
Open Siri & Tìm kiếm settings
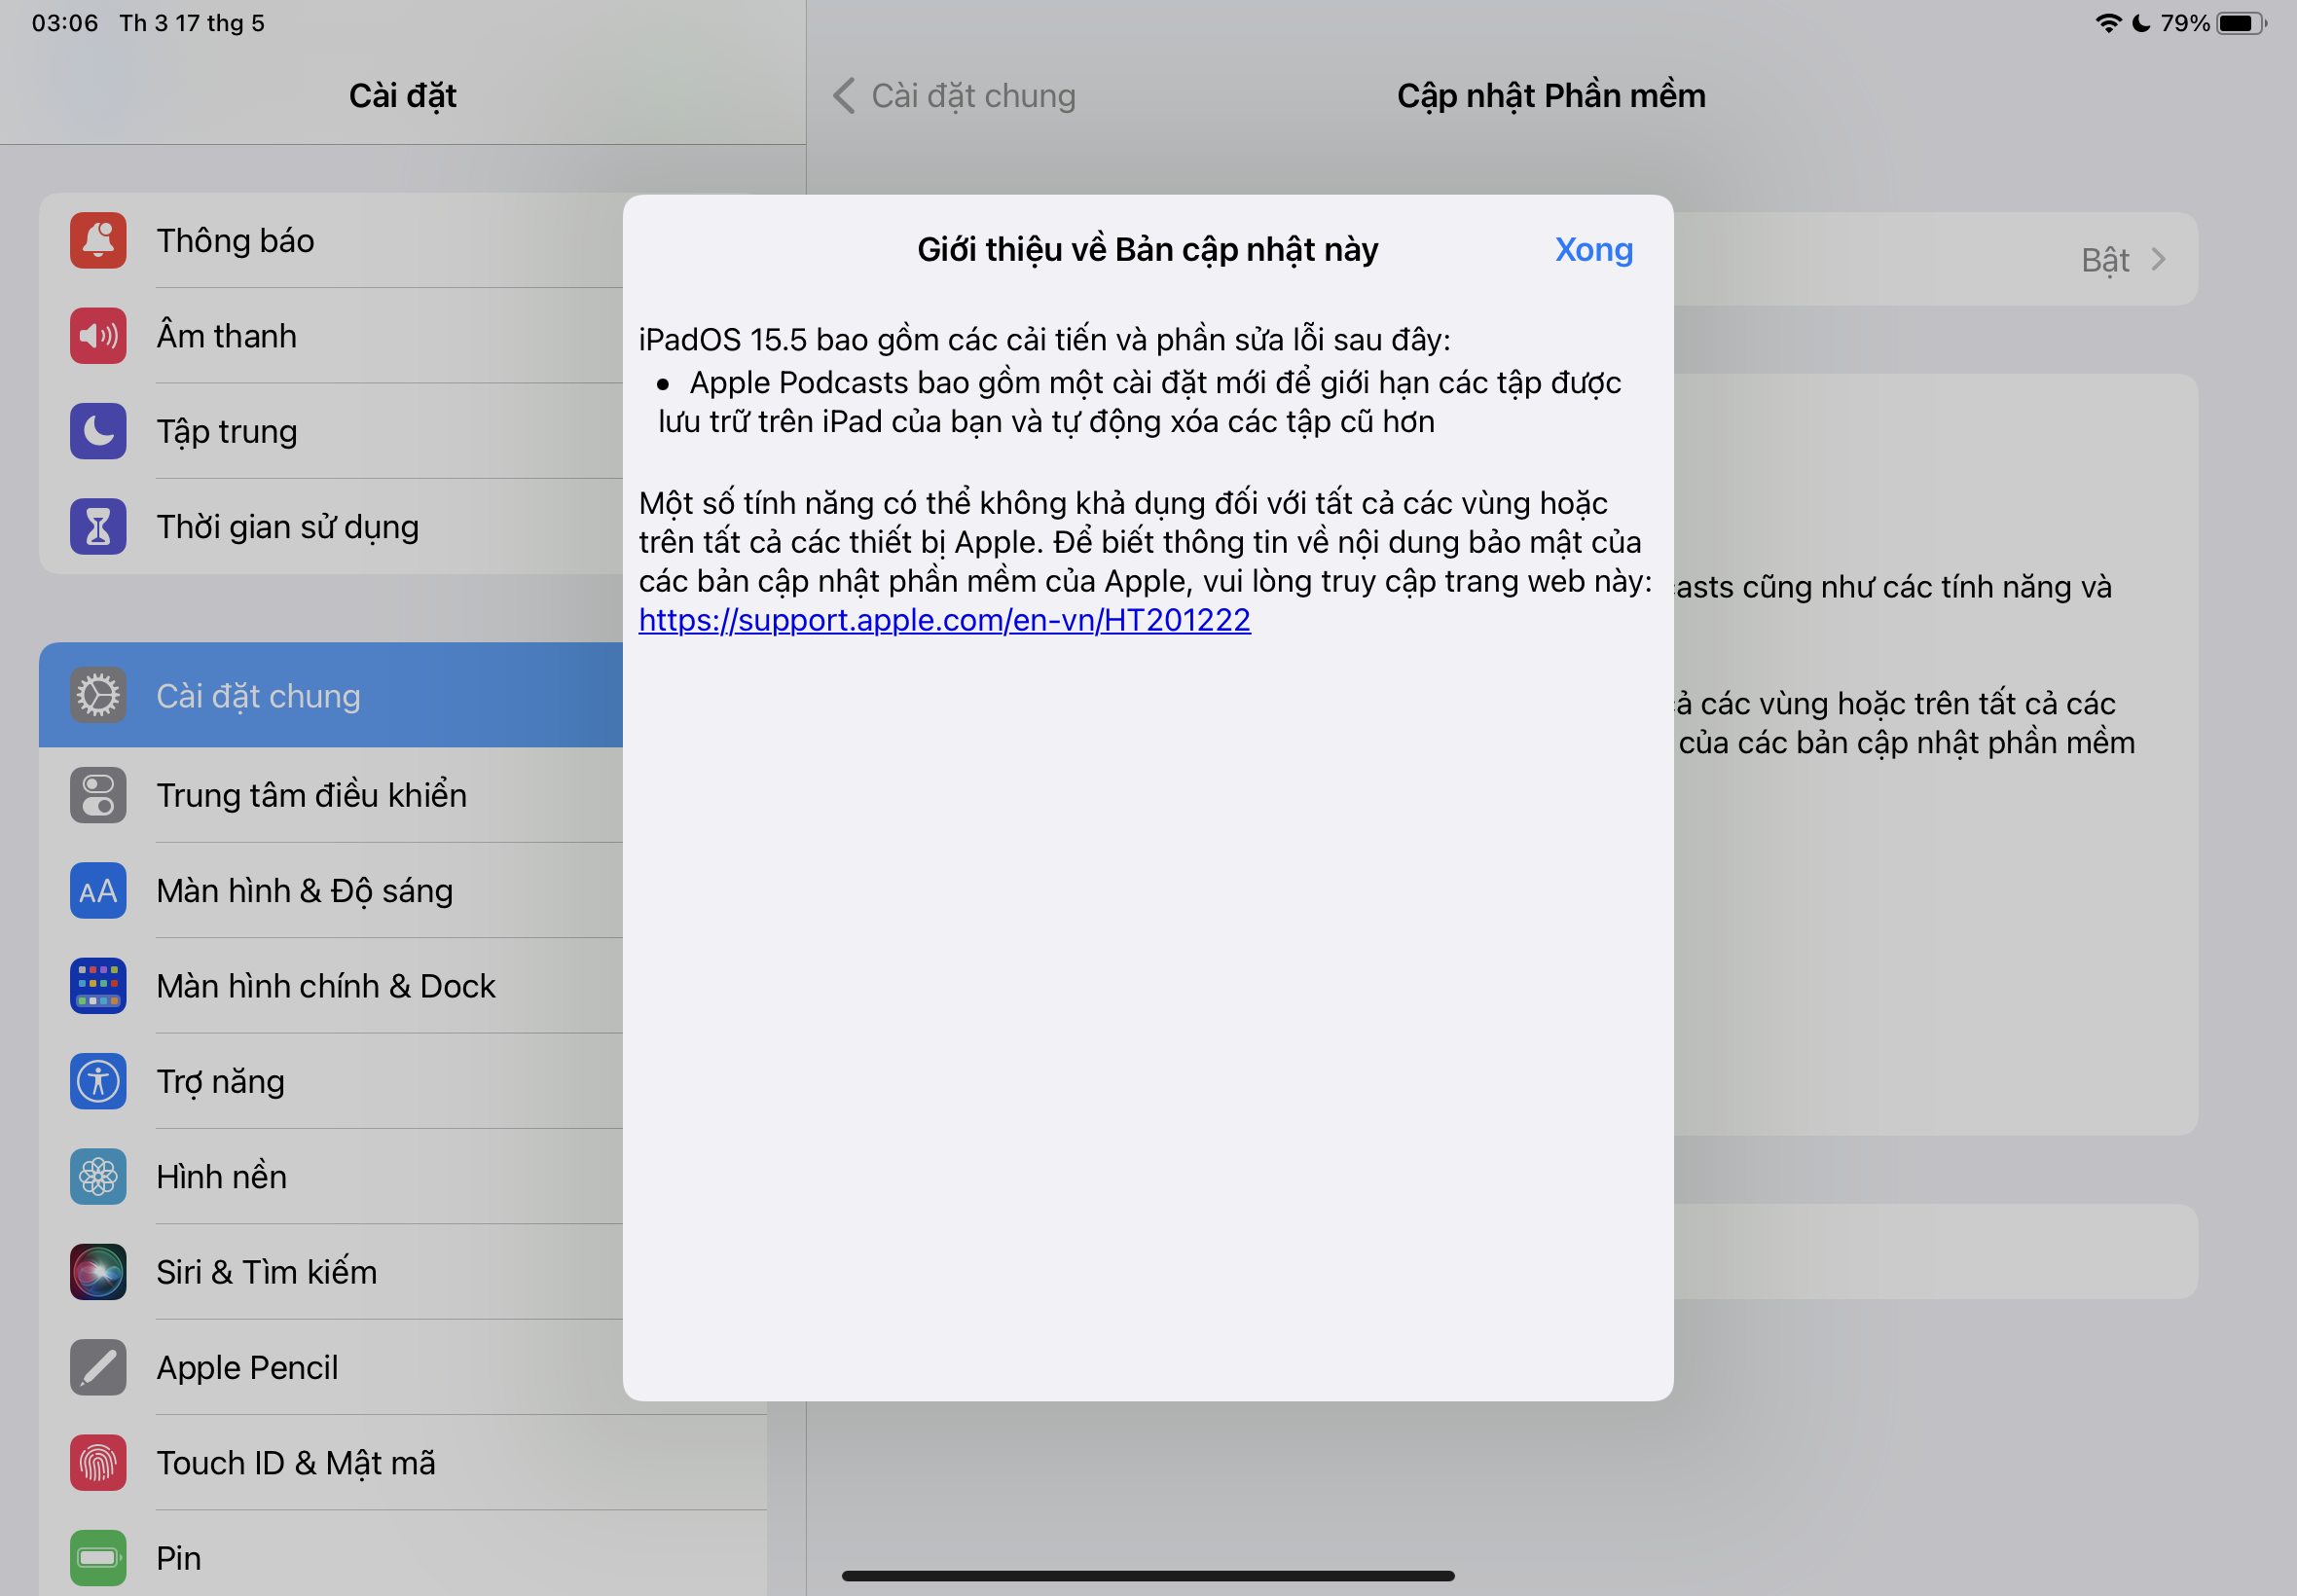point(331,1272)
